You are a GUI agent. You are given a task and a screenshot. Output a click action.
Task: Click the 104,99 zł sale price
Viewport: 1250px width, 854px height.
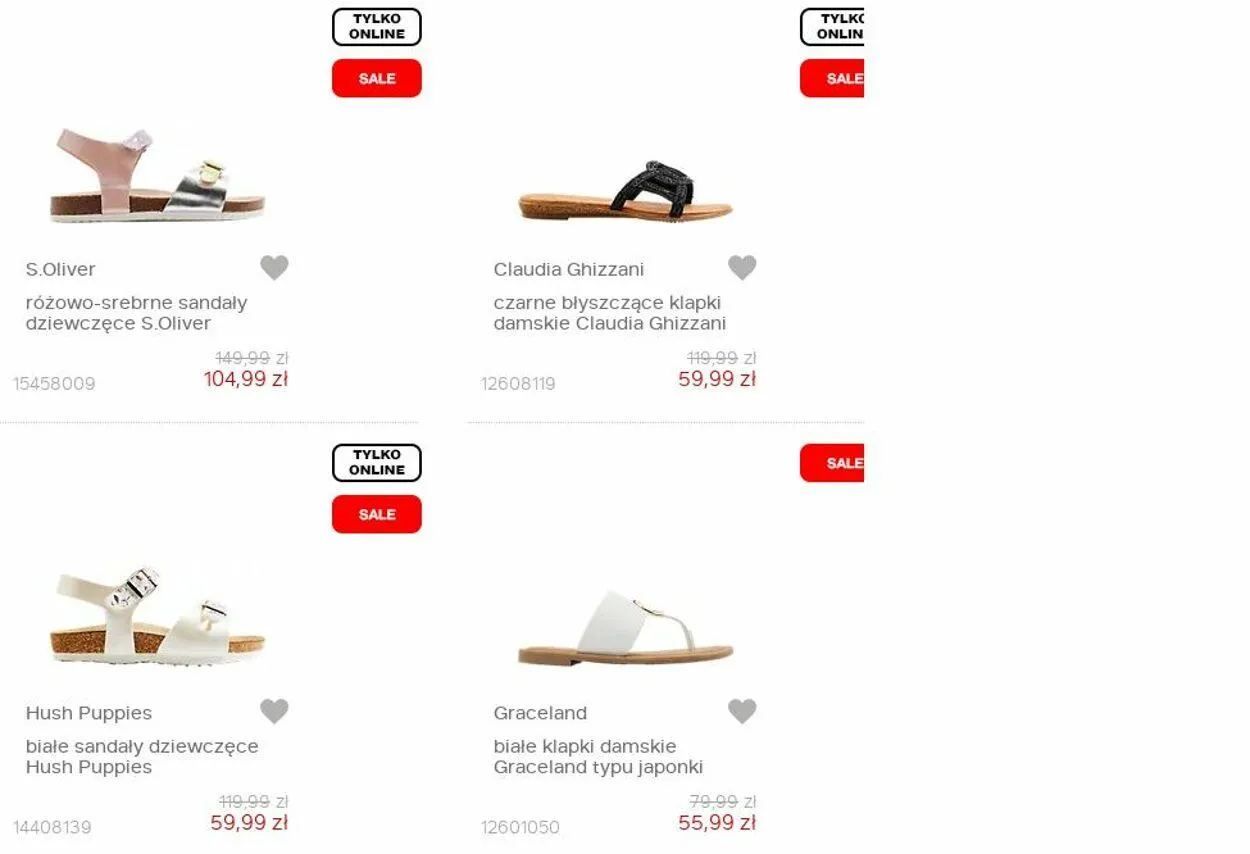[x=246, y=379]
